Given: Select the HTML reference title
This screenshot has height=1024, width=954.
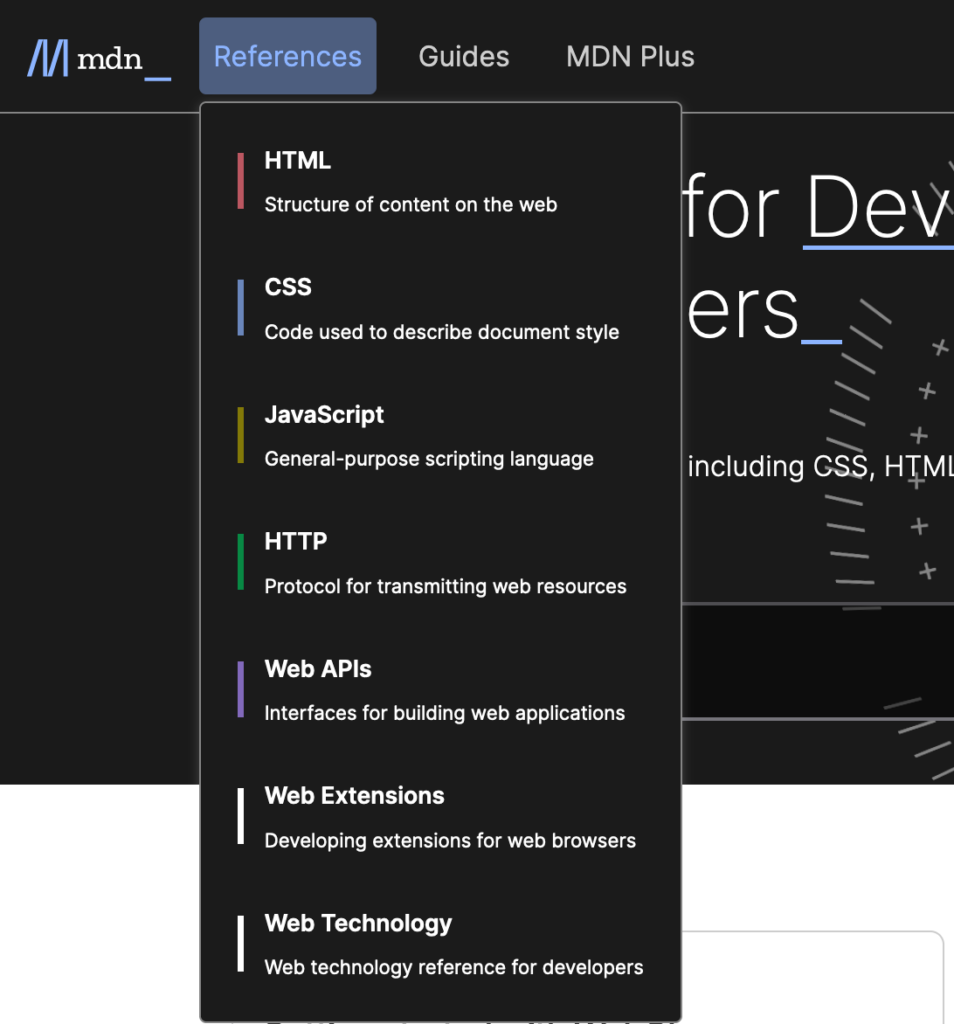Looking at the screenshot, I should click(297, 160).
